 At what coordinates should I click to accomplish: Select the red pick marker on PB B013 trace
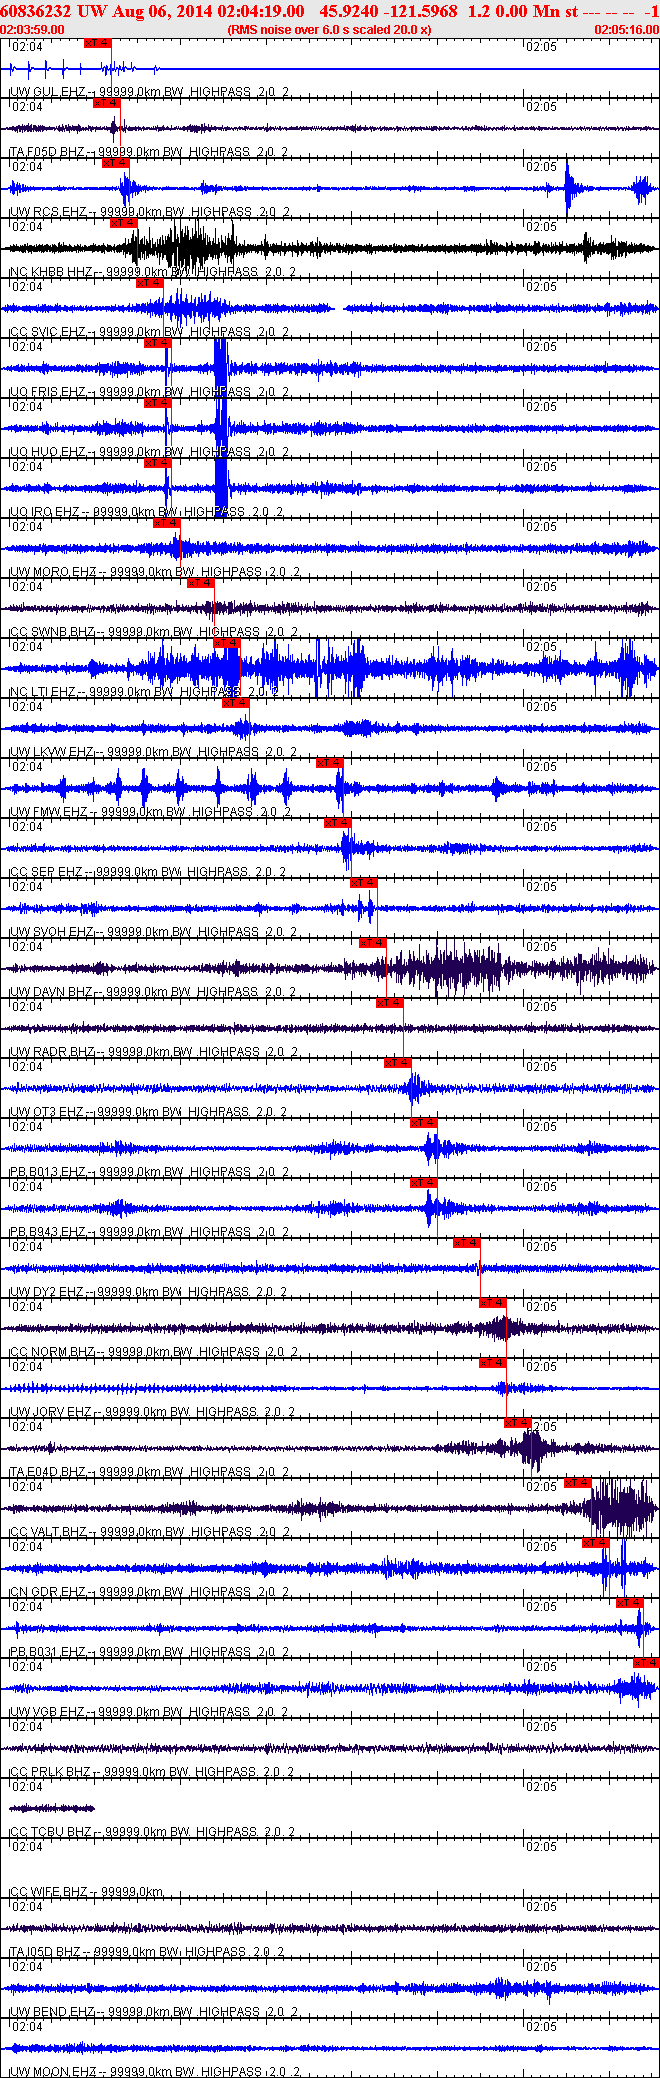[424, 1123]
